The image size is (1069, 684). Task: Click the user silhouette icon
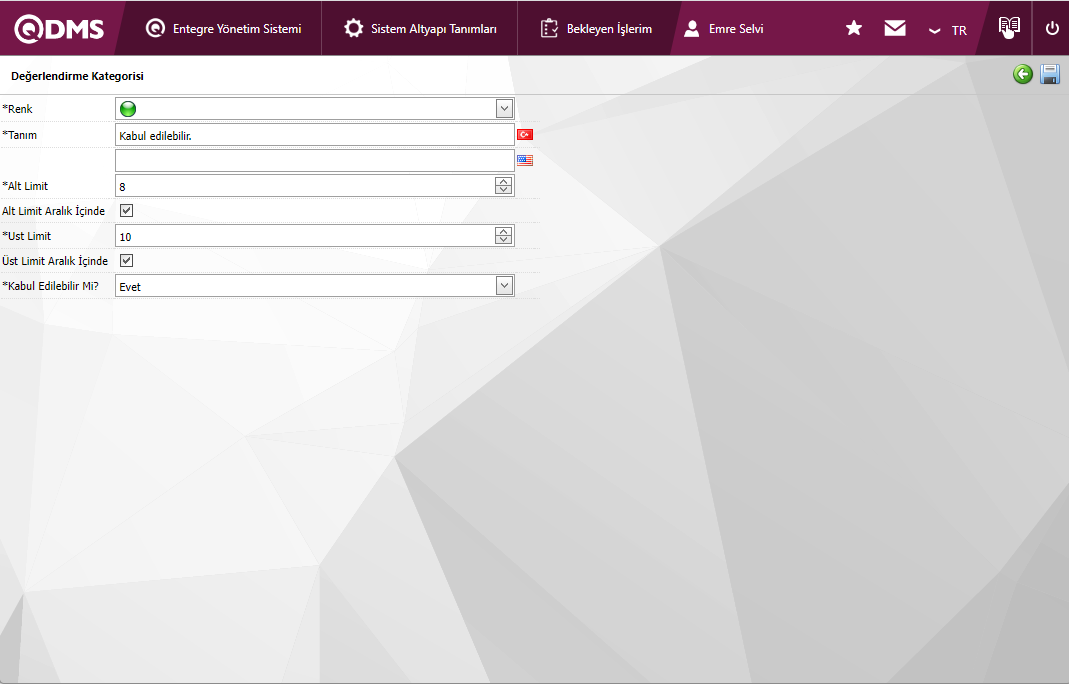(691, 29)
